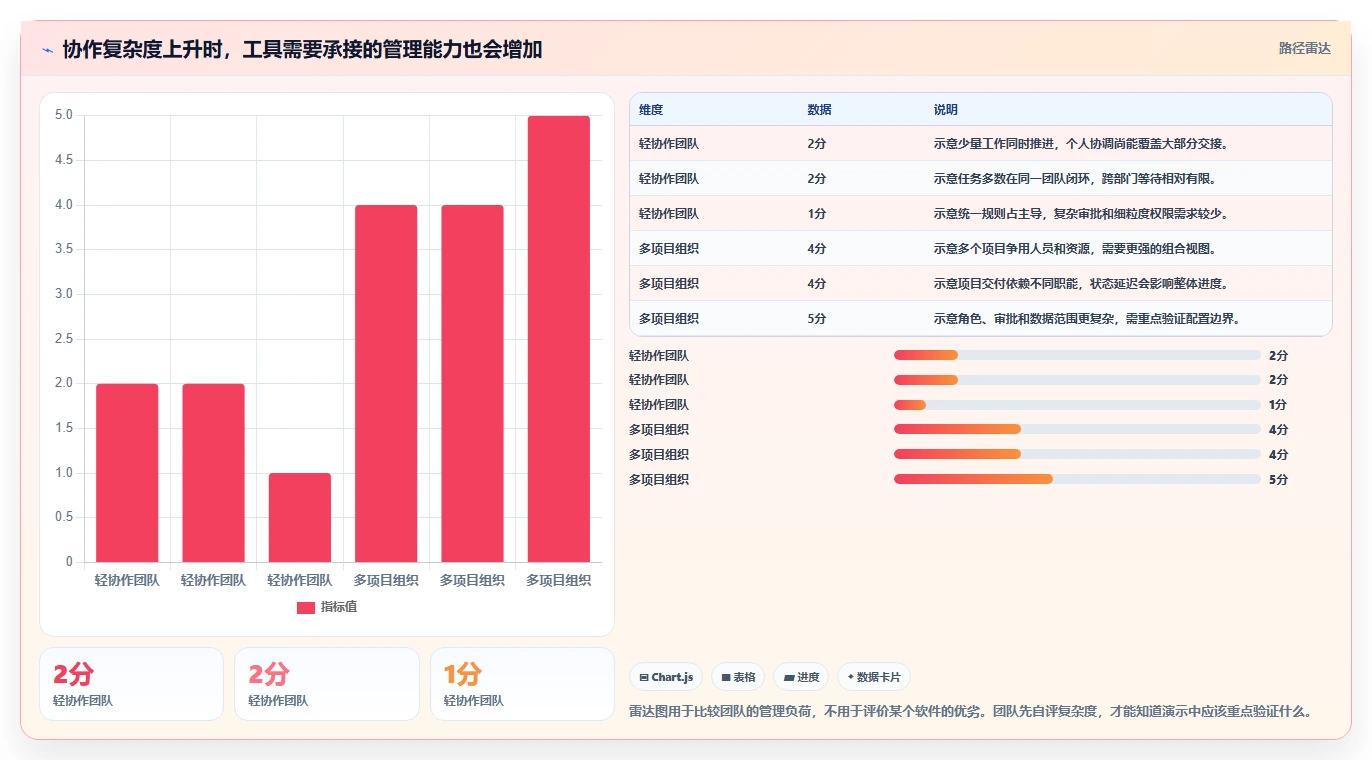Click the 1分 value after its progress bar

click(x=1278, y=405)
